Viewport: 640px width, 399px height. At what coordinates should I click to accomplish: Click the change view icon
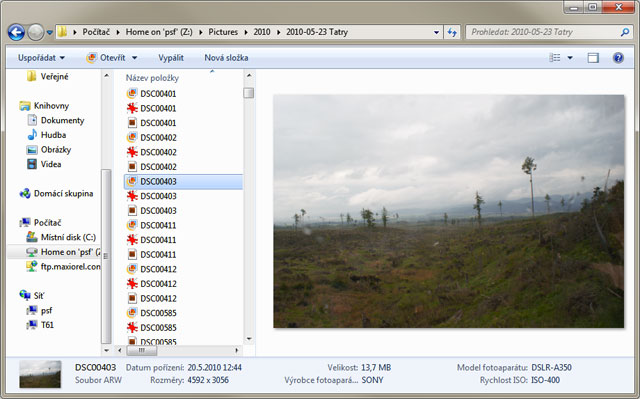555,58
